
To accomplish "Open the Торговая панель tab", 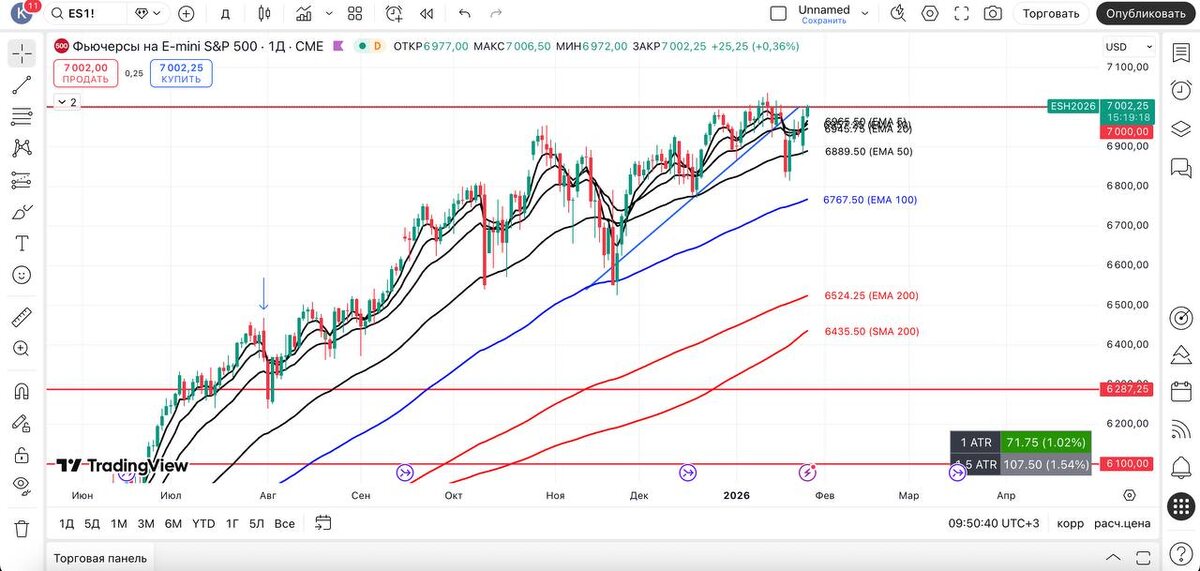I will coord(100,558).
